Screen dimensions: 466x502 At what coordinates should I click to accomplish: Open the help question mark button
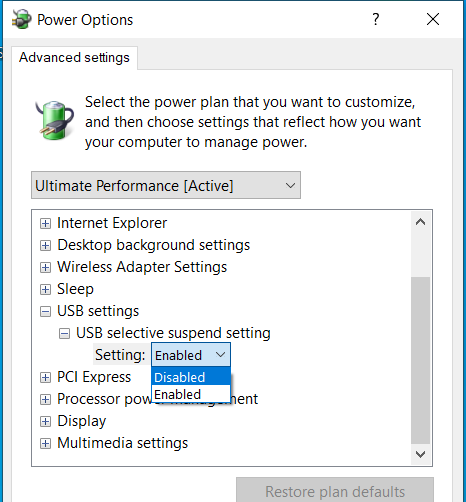376,19
